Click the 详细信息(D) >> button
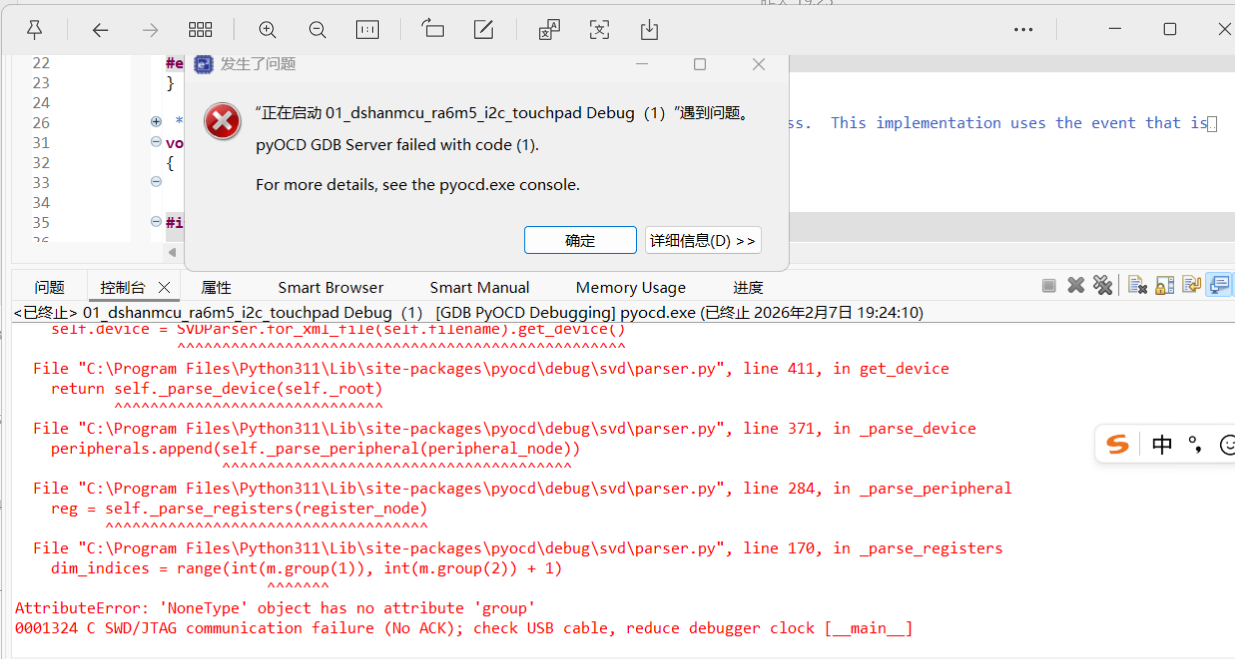 pyautogui.click(x=703, y=240)
